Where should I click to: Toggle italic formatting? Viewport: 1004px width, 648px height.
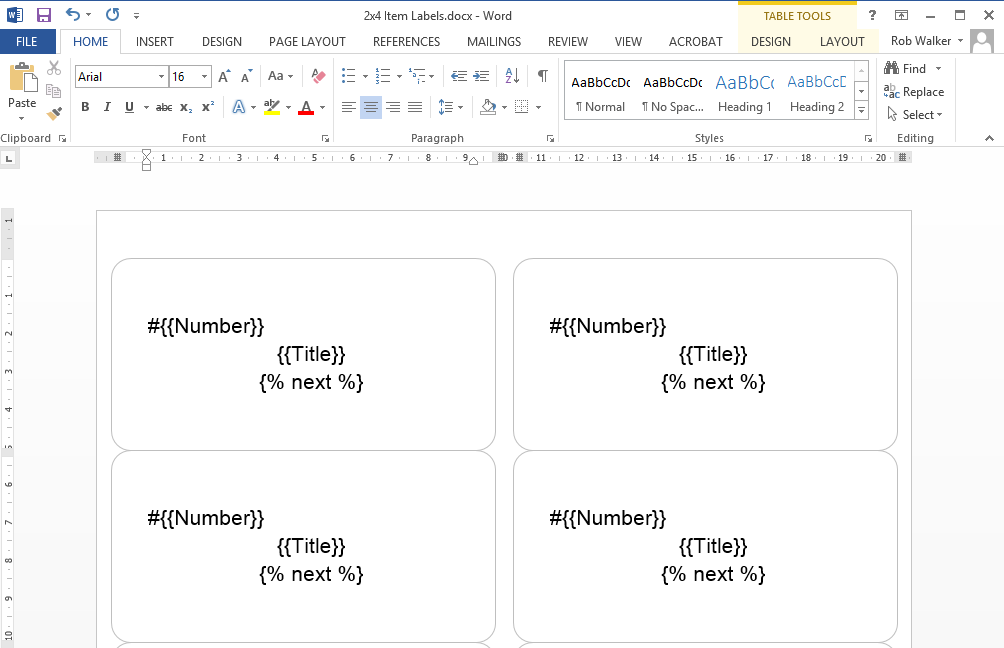tap(107, 107)
